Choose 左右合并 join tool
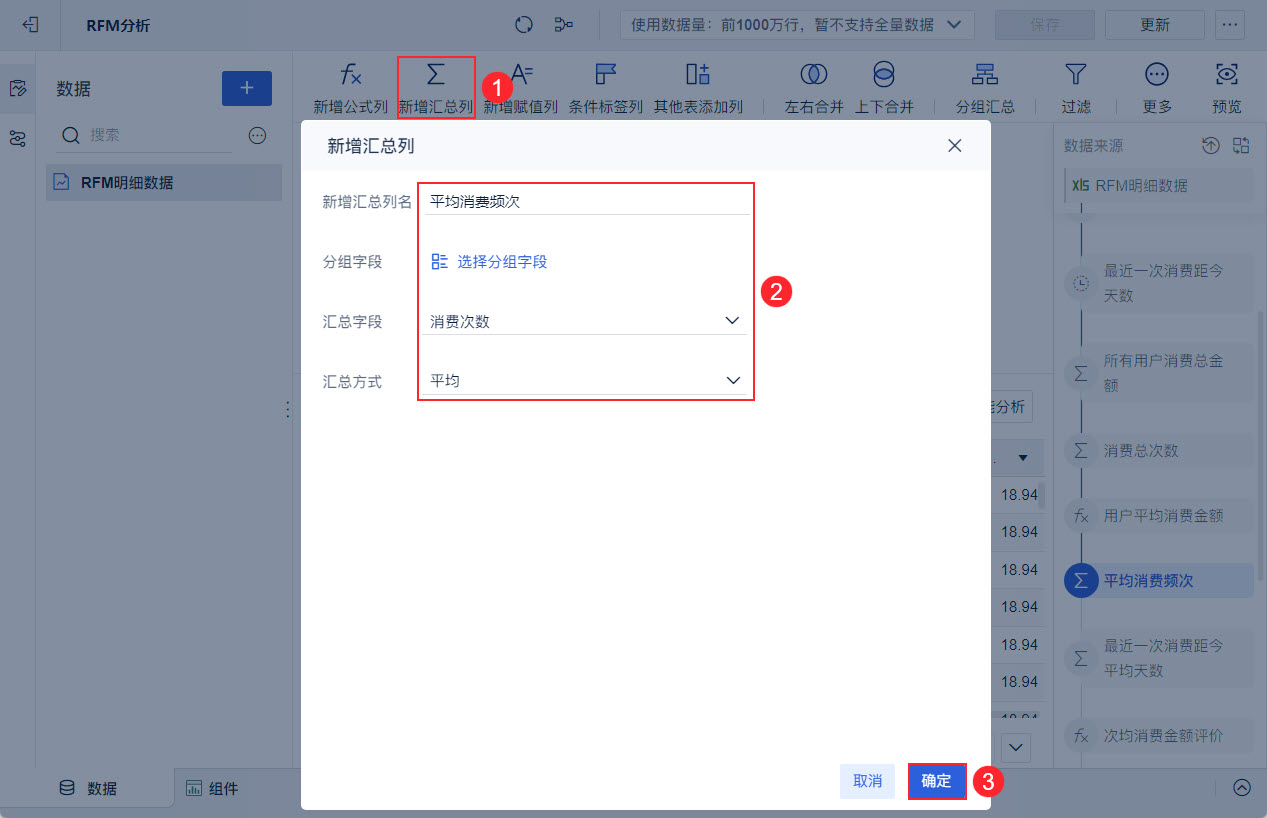Image resolution: width=1267 pixels, height=818 pixels. tap(814, 88)
